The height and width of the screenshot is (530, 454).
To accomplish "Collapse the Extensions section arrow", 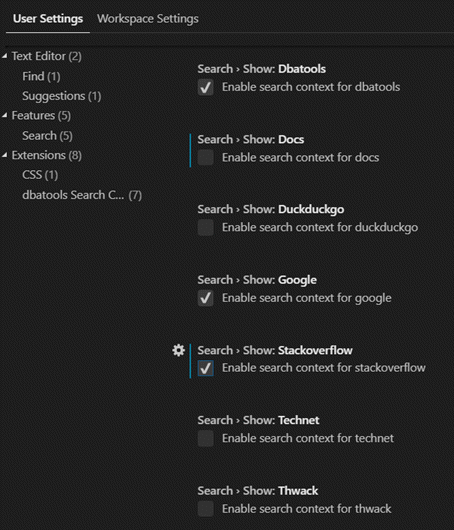I will click(5, 155).
